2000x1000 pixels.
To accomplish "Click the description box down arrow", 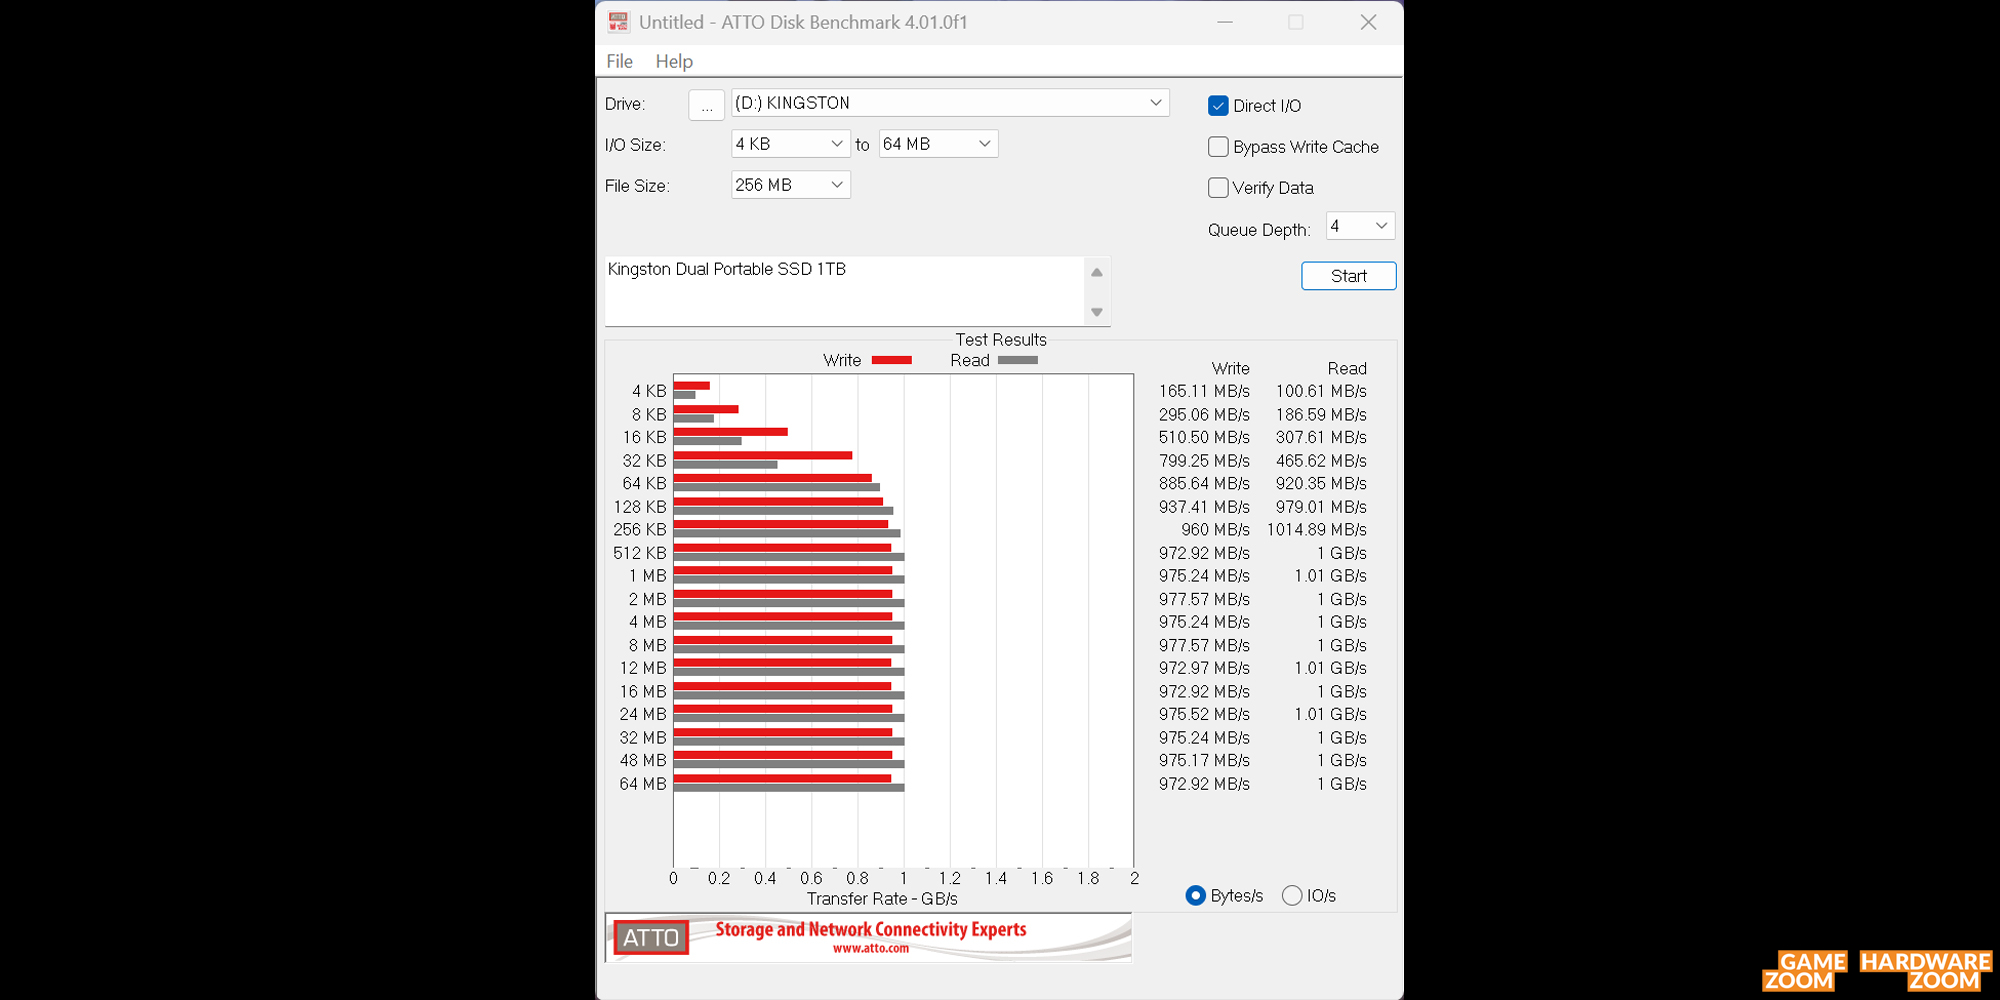I will tap(1097, 312).
